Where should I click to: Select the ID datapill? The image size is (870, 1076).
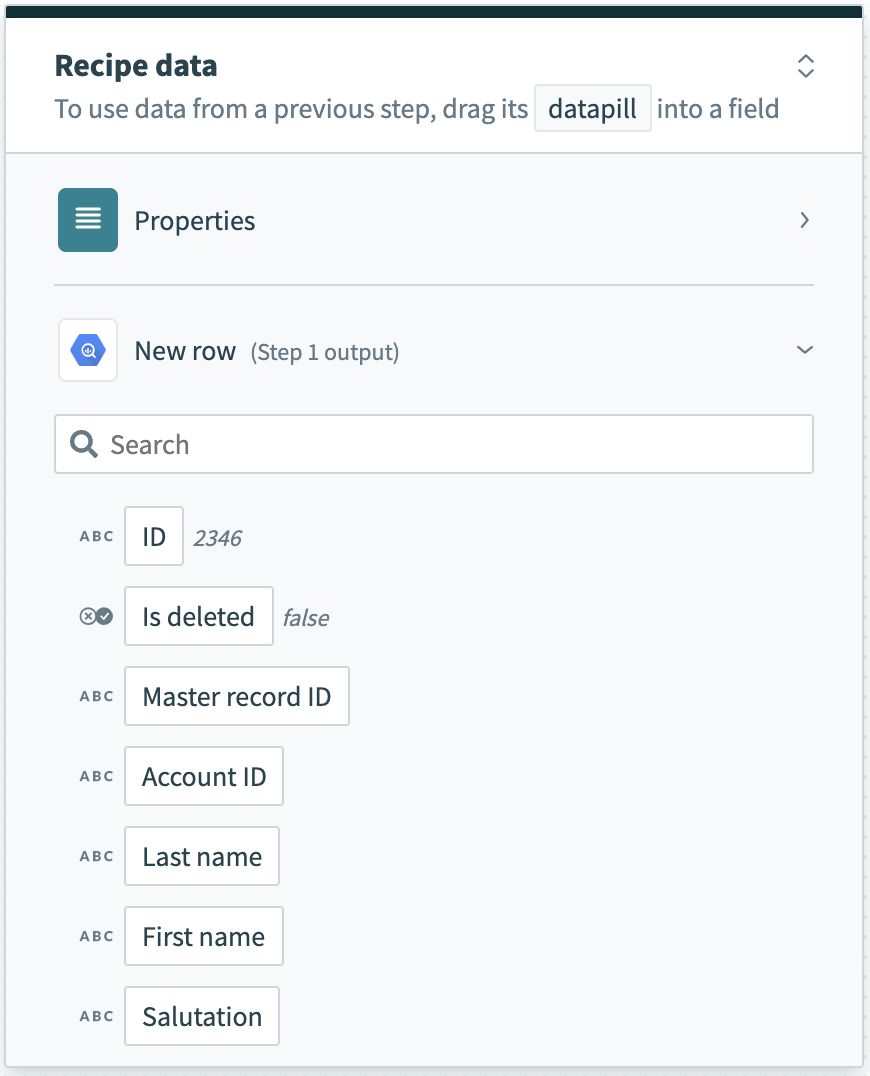(x=154, y=537)
